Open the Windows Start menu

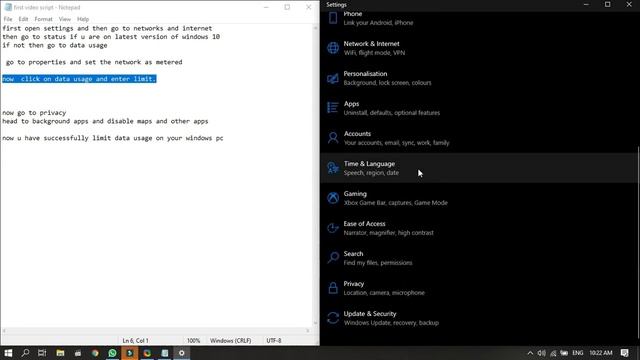point(8,353)
